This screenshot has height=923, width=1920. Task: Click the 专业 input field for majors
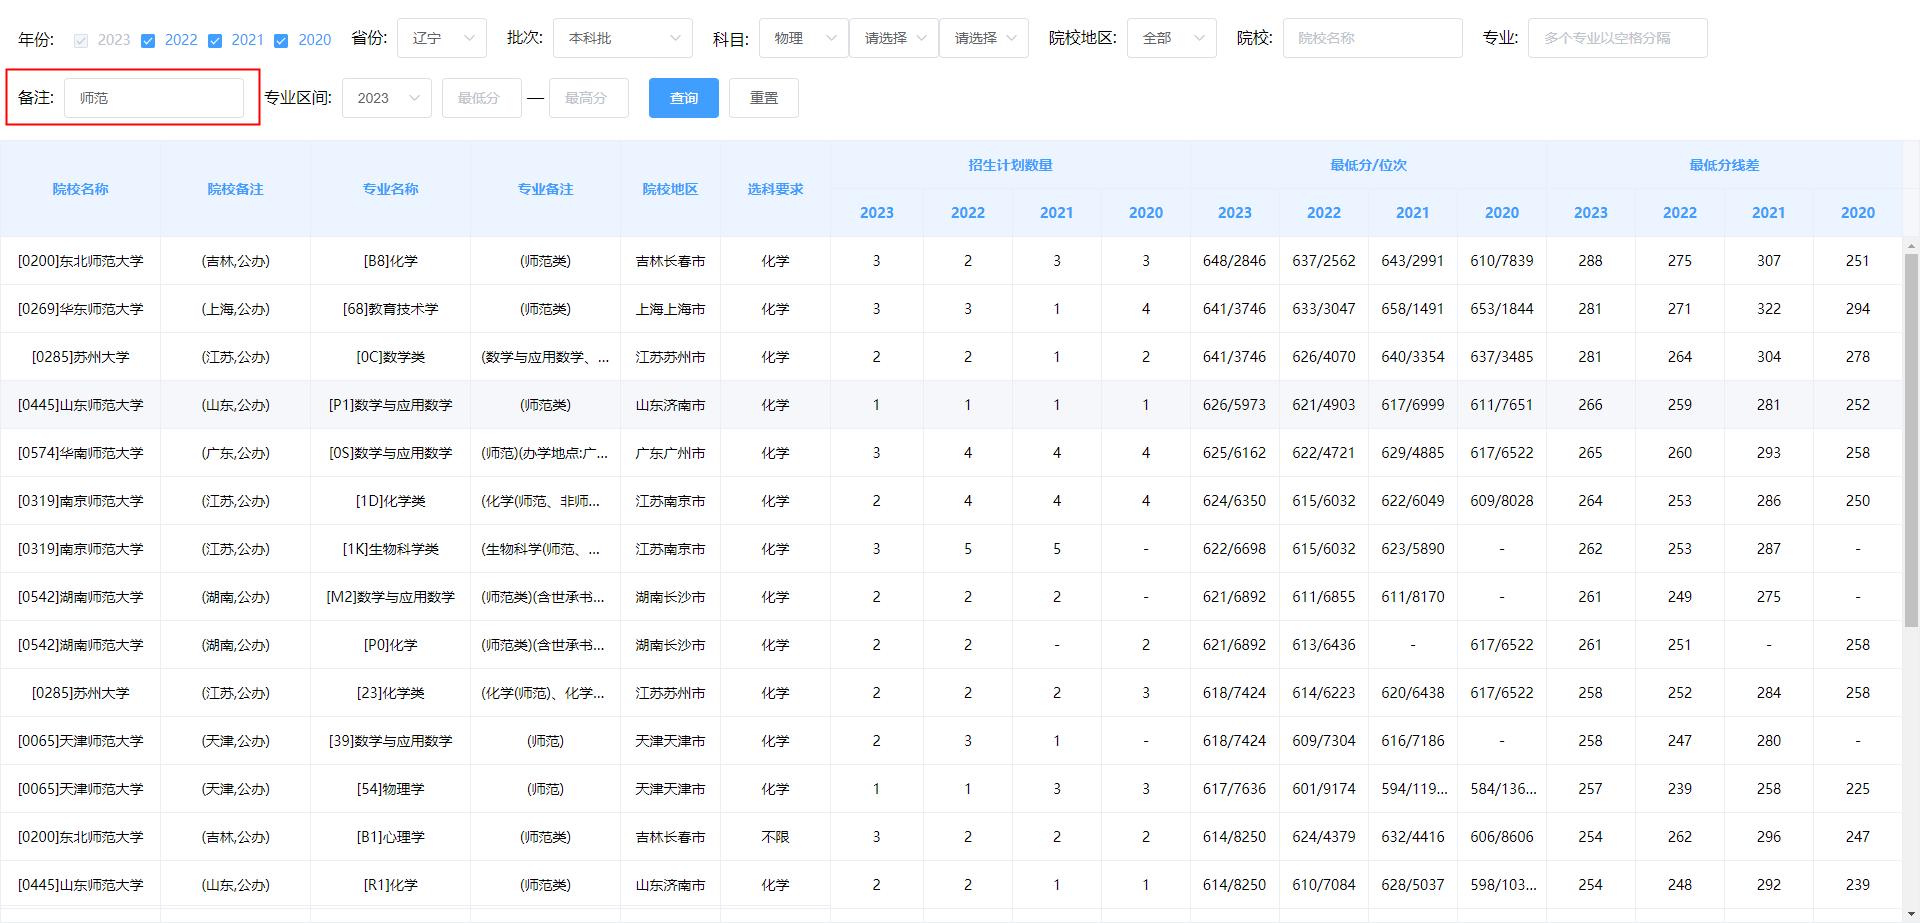point(1616,37)
